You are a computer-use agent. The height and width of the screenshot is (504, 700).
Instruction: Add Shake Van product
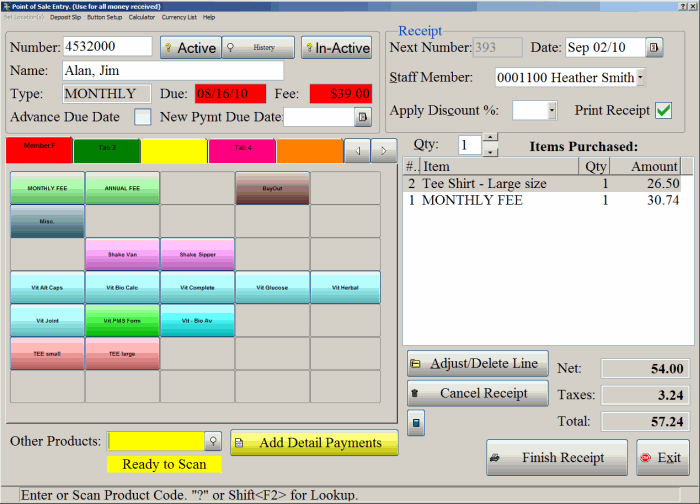tap(122, 254)
